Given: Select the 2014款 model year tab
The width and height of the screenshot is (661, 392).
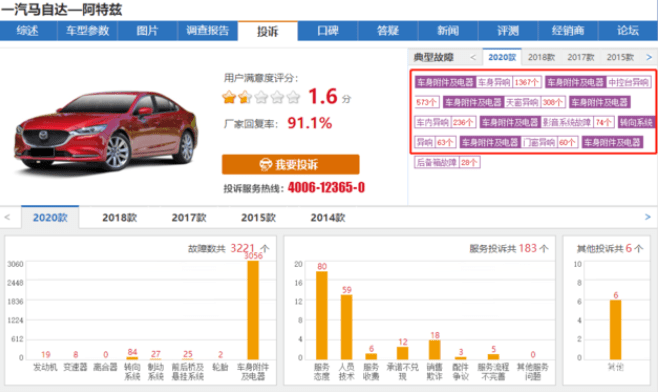Looking at the screenshot, I should [x=328, y=217].
